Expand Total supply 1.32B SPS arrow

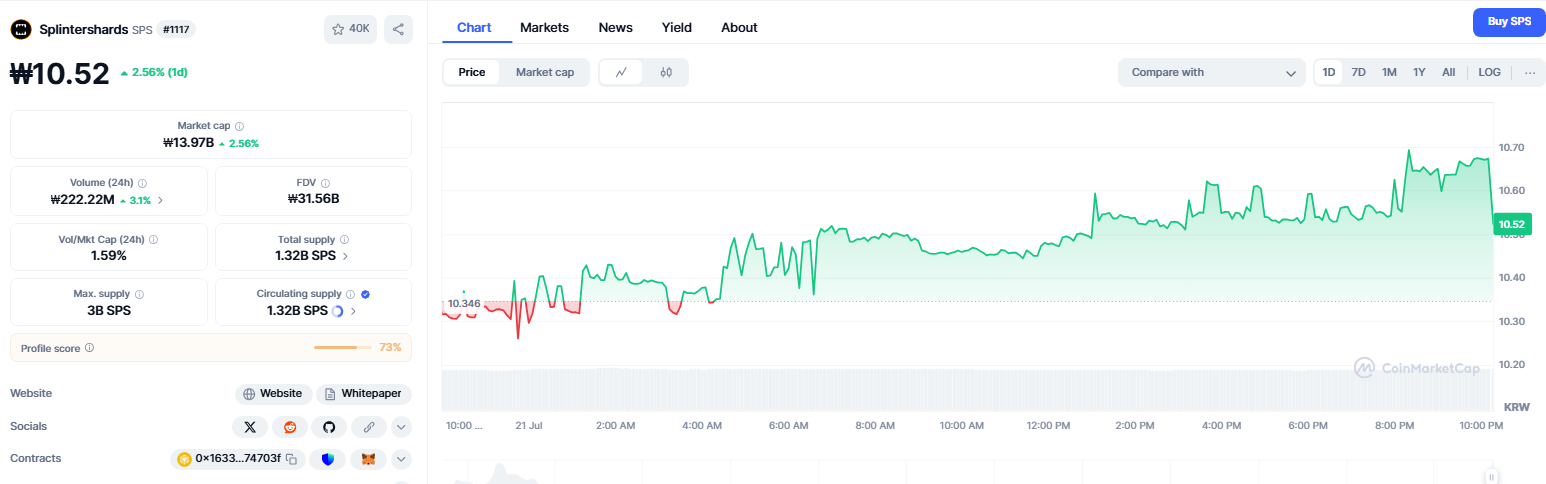[346, 256]
